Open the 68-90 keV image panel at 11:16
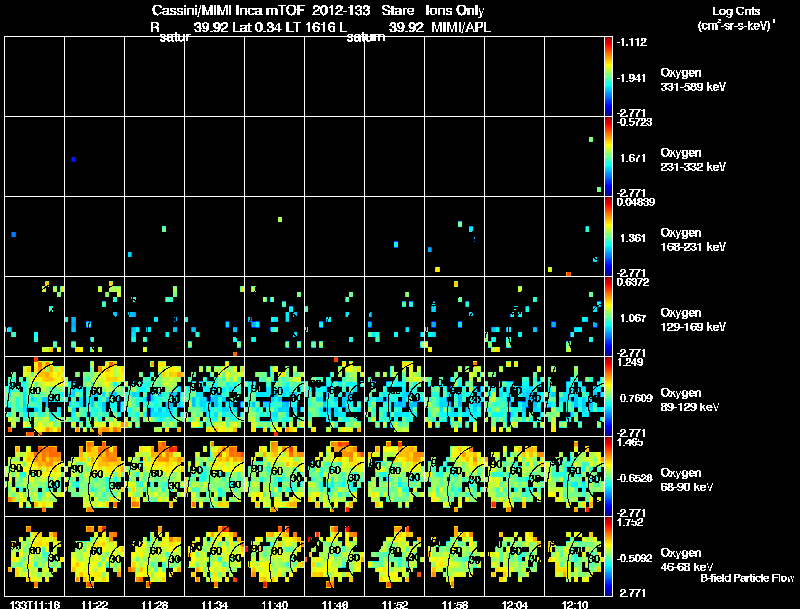This screenshot has width=800, height=609. (35, 476)
